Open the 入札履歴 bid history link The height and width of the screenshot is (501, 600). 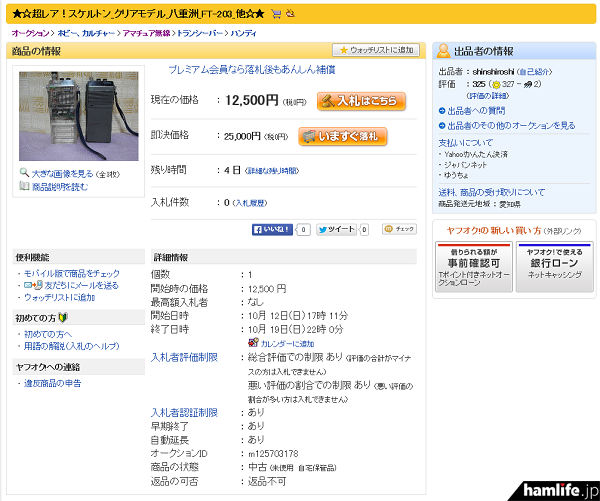pyautogui.click(x=250, y=203)
